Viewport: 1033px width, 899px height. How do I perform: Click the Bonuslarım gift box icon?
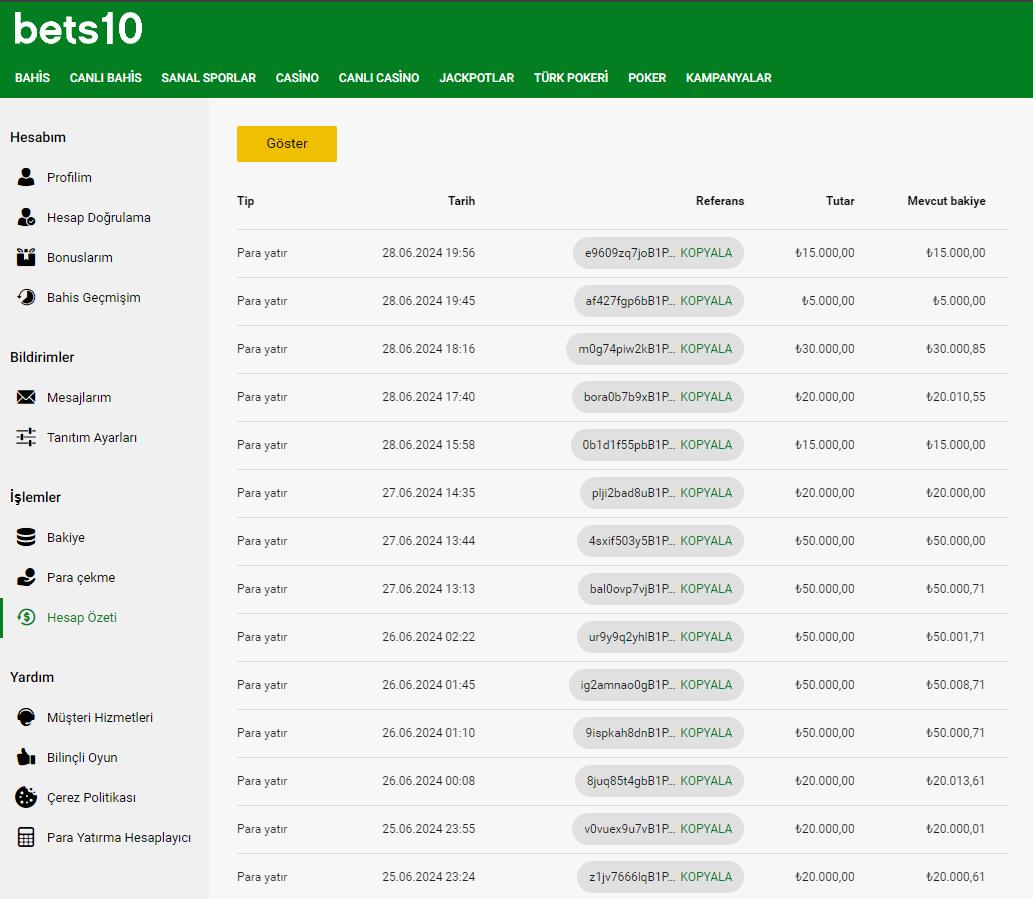click(26, 258)
